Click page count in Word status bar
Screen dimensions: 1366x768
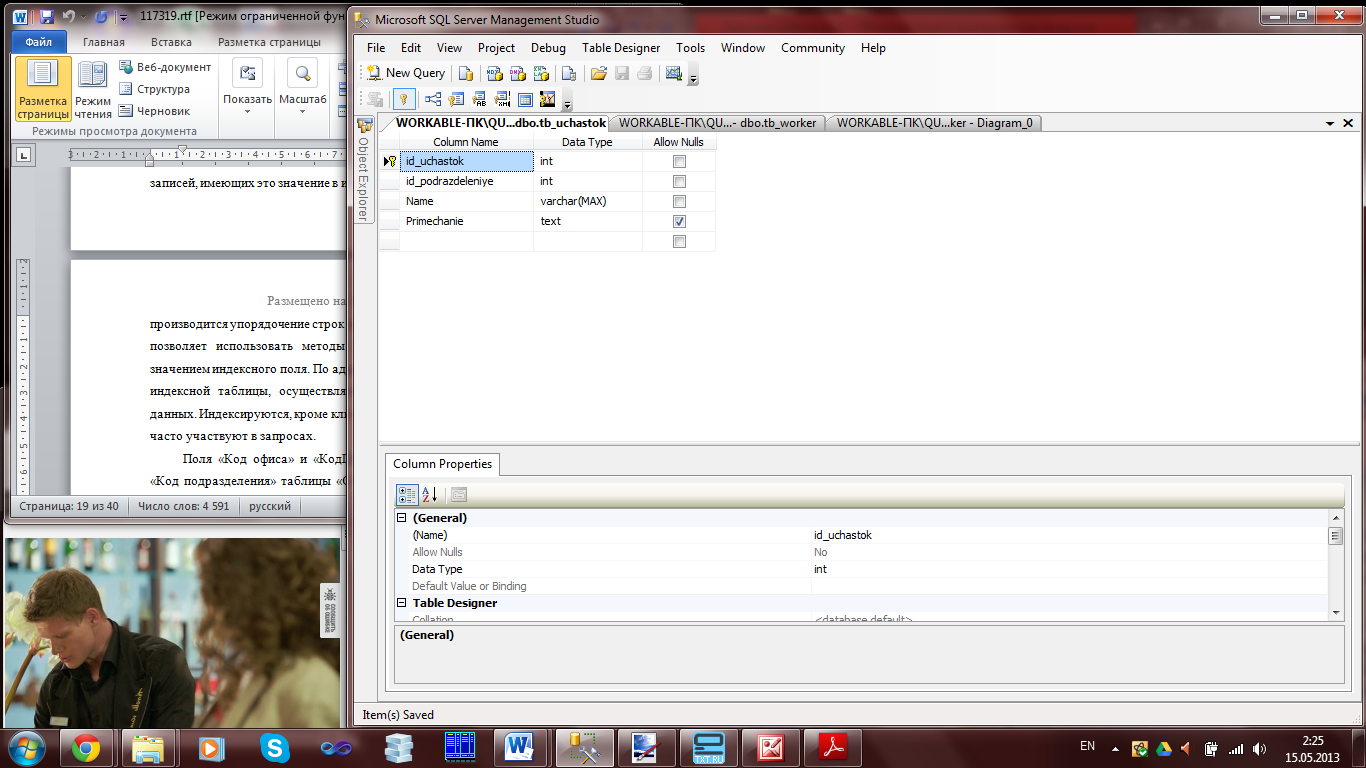pos(69,506)
